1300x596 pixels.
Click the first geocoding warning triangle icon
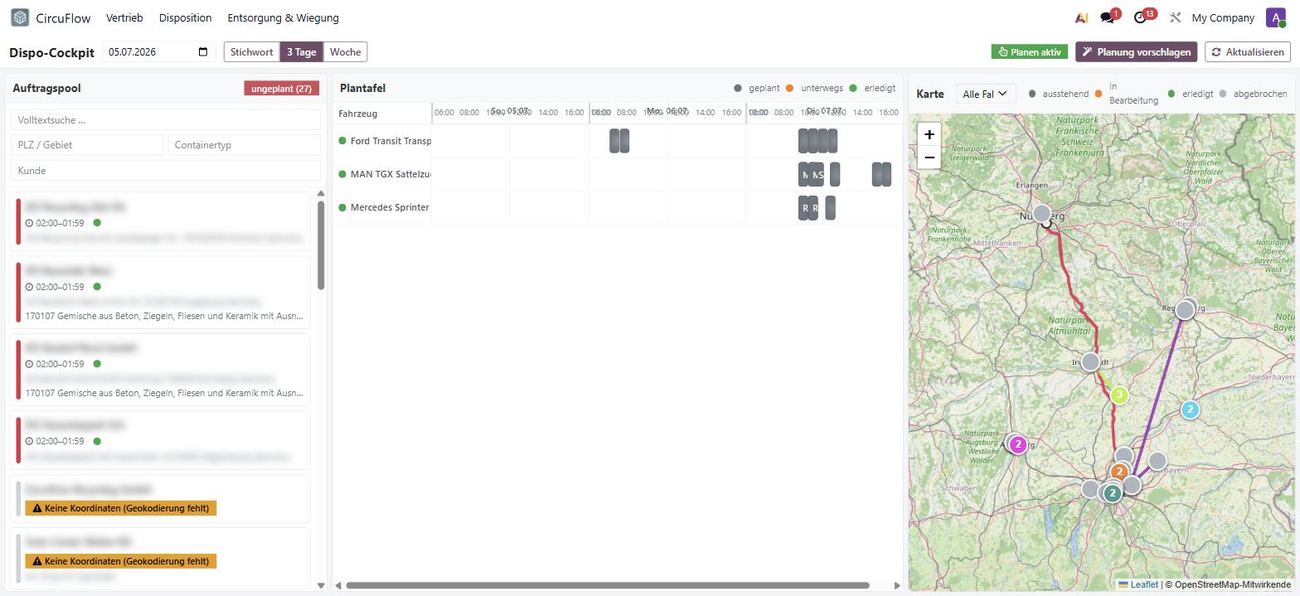[37, 508]
